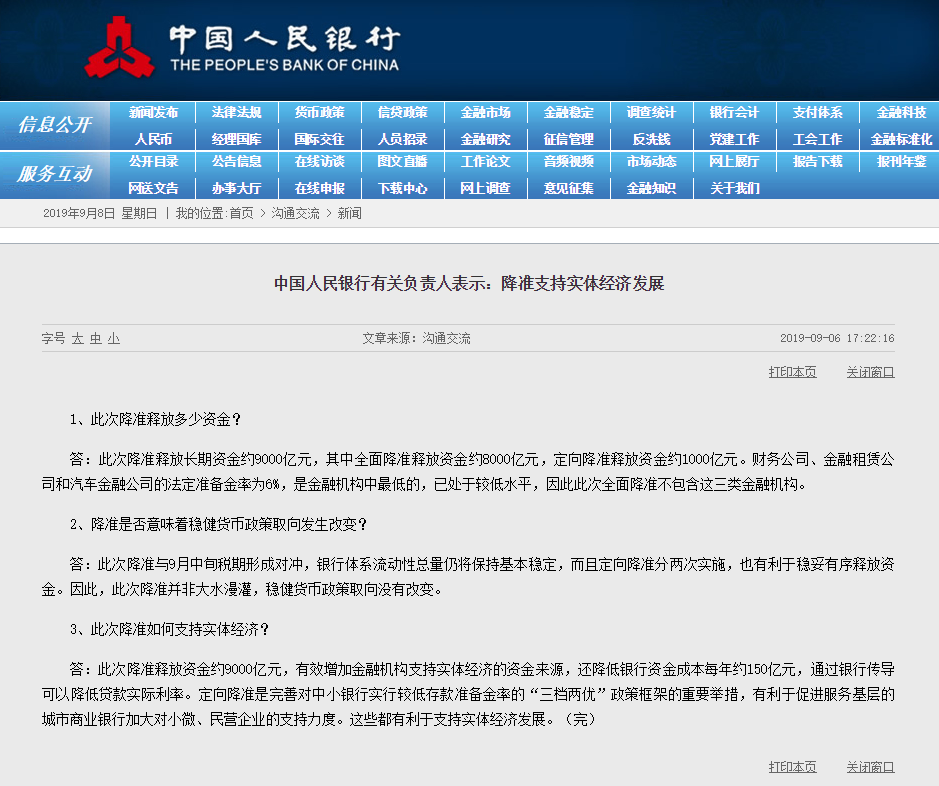The width and height of the screenshot is (939, 786).
Task: Click the 关闭窗口 close link
Action: pyautogui.click(x=869, y=371)
